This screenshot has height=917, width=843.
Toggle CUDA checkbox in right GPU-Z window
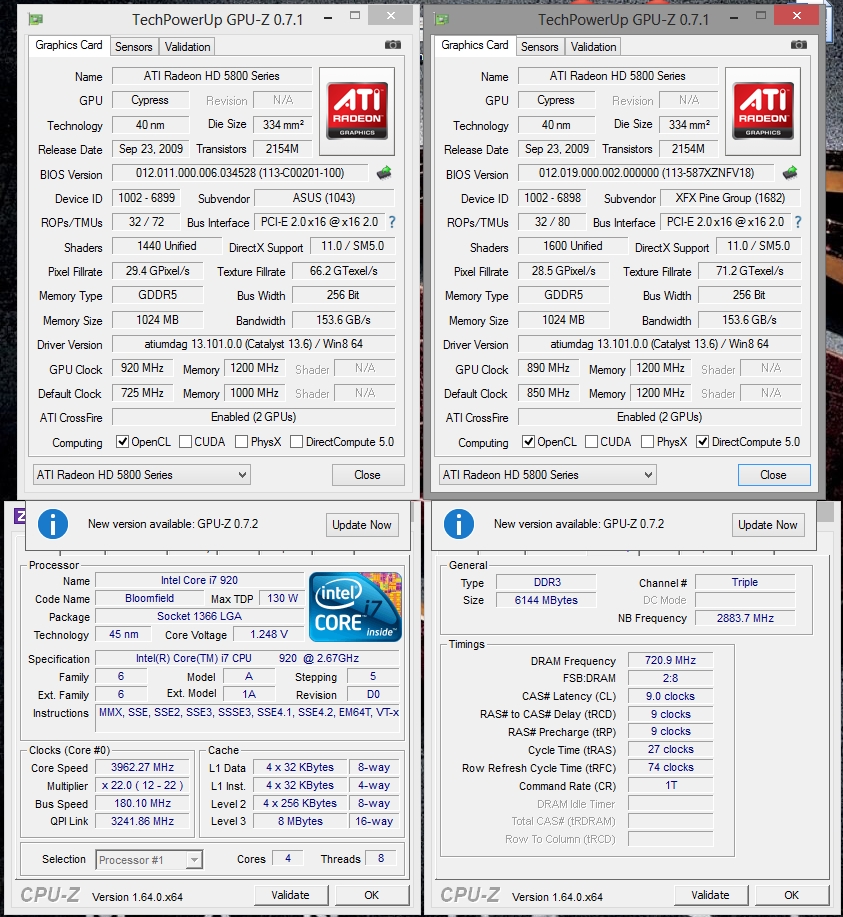[x=591, y=442]
